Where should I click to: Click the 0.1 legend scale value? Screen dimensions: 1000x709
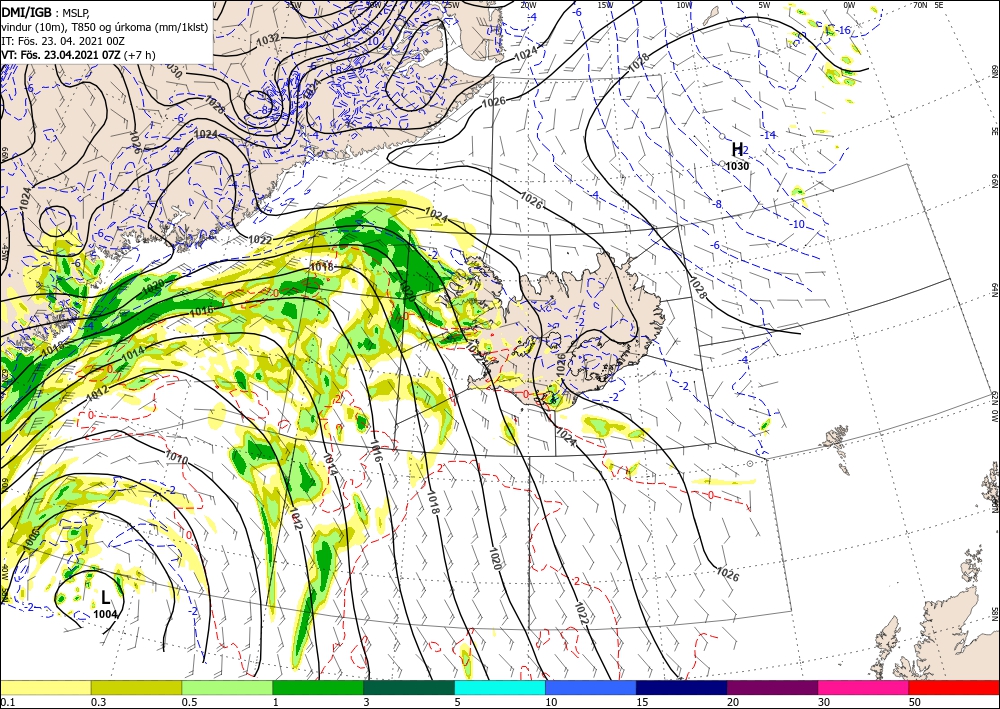click(7, 702)
